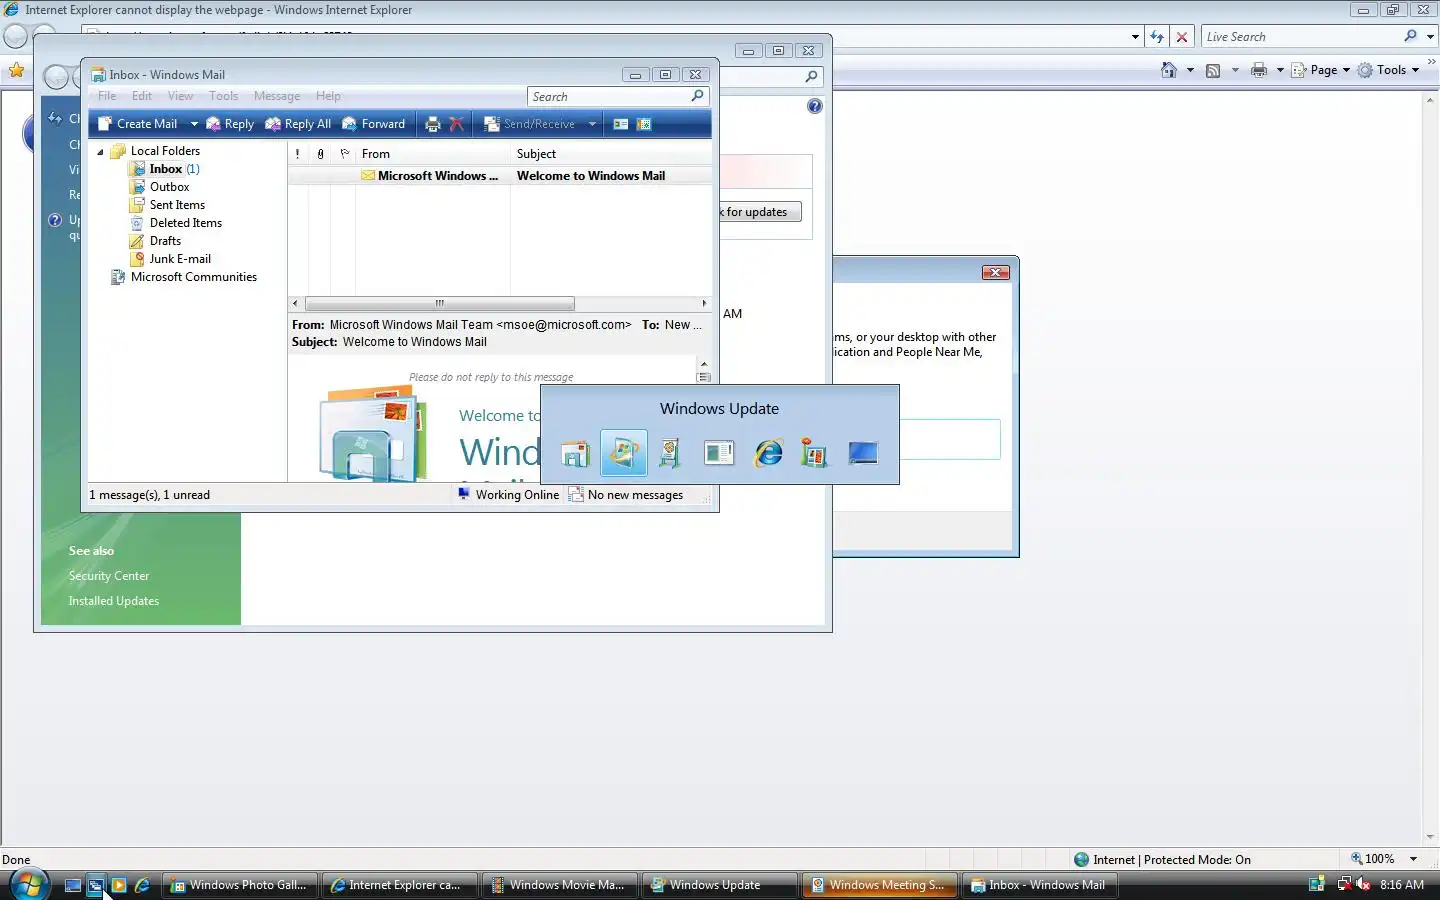
Task: Sort by flag column header
Action: pos(344,154)
